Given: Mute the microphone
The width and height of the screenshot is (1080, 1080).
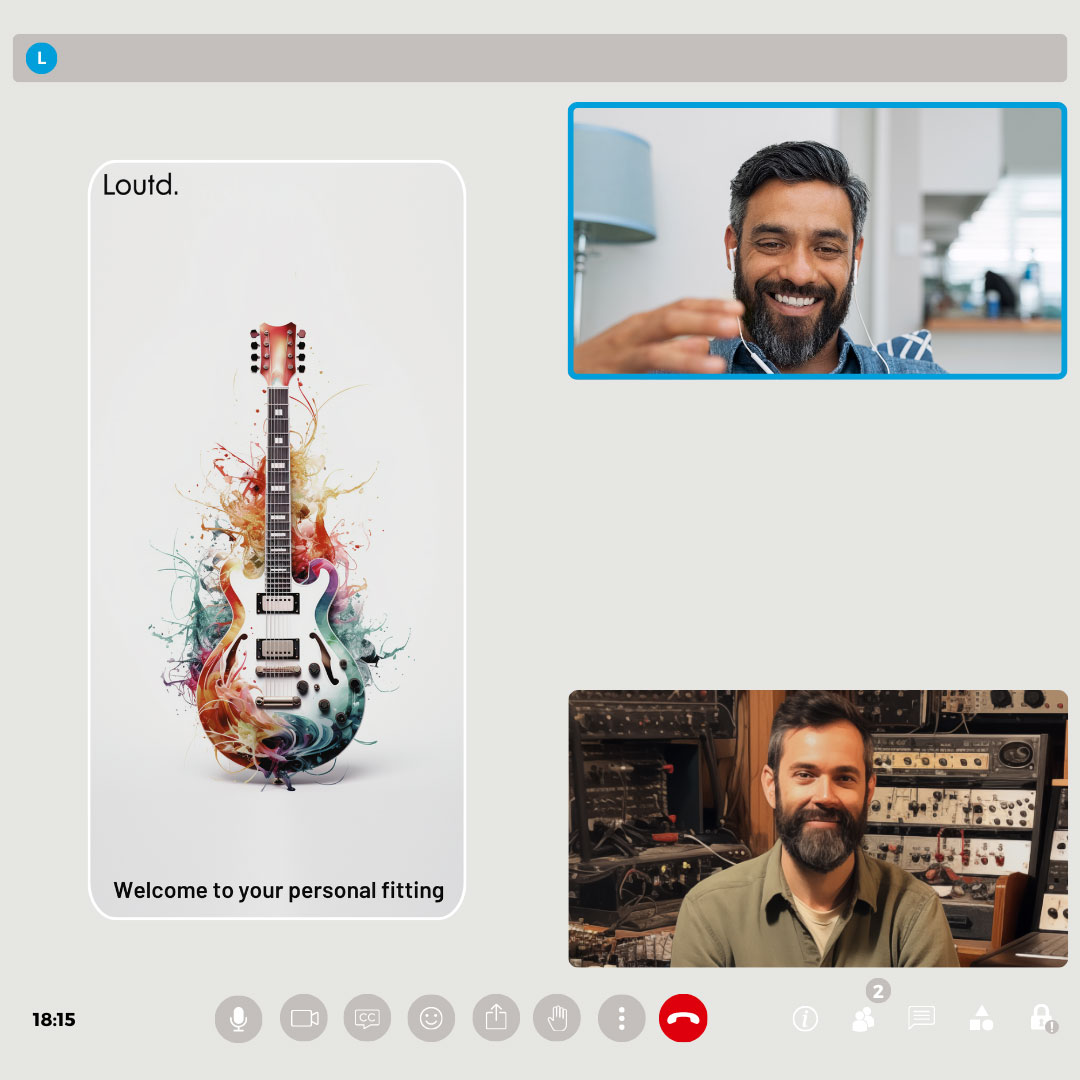Looking at the screenshot, I should [238, 1018].
